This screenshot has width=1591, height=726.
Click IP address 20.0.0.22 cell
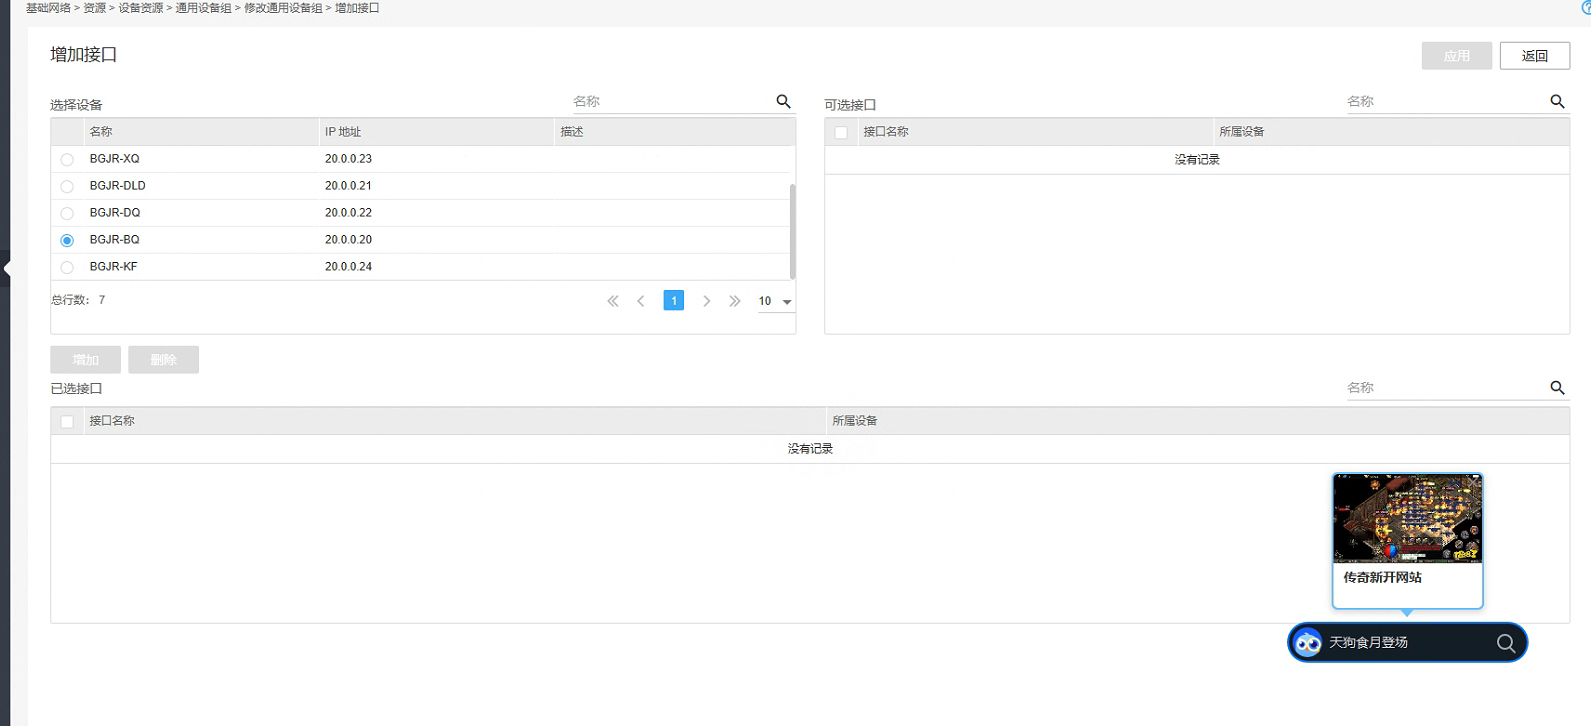pyautogui.click(x=348, y=213)
